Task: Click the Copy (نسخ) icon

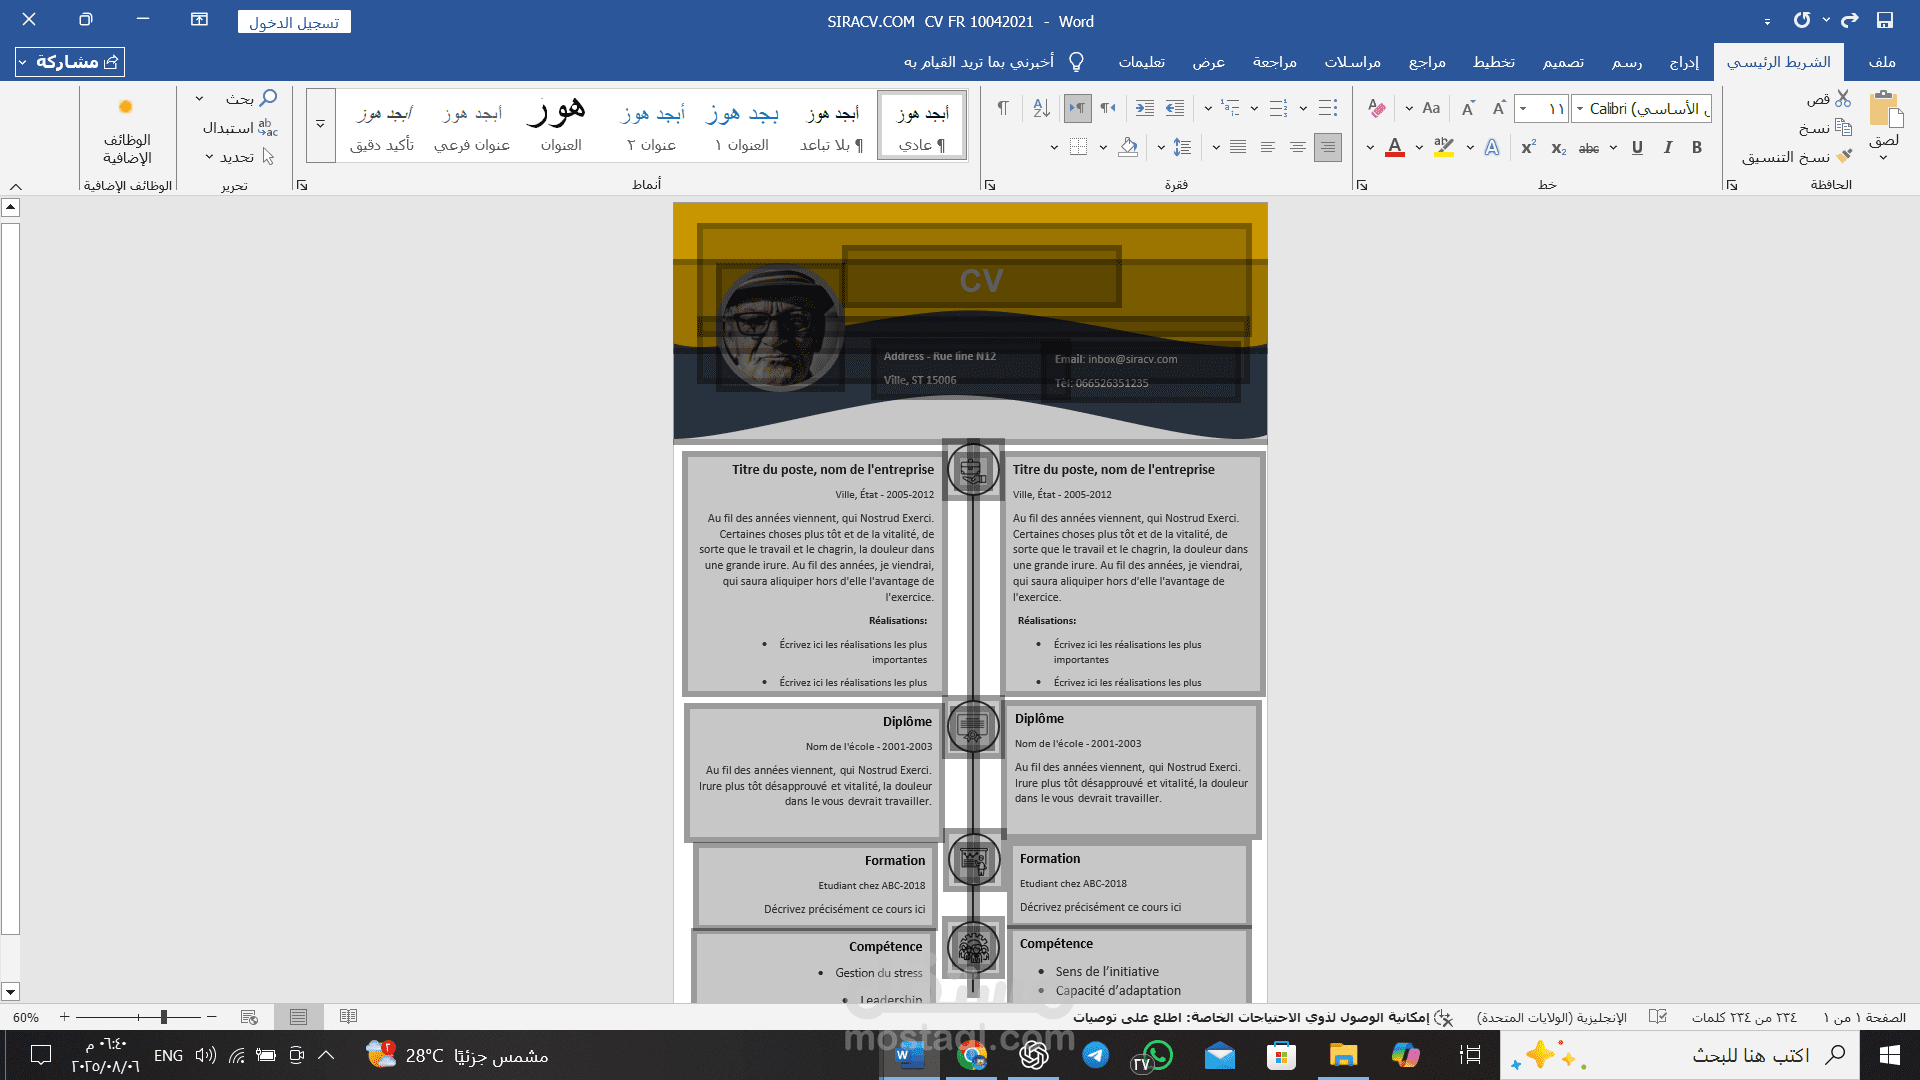Action: (1843, 128)
